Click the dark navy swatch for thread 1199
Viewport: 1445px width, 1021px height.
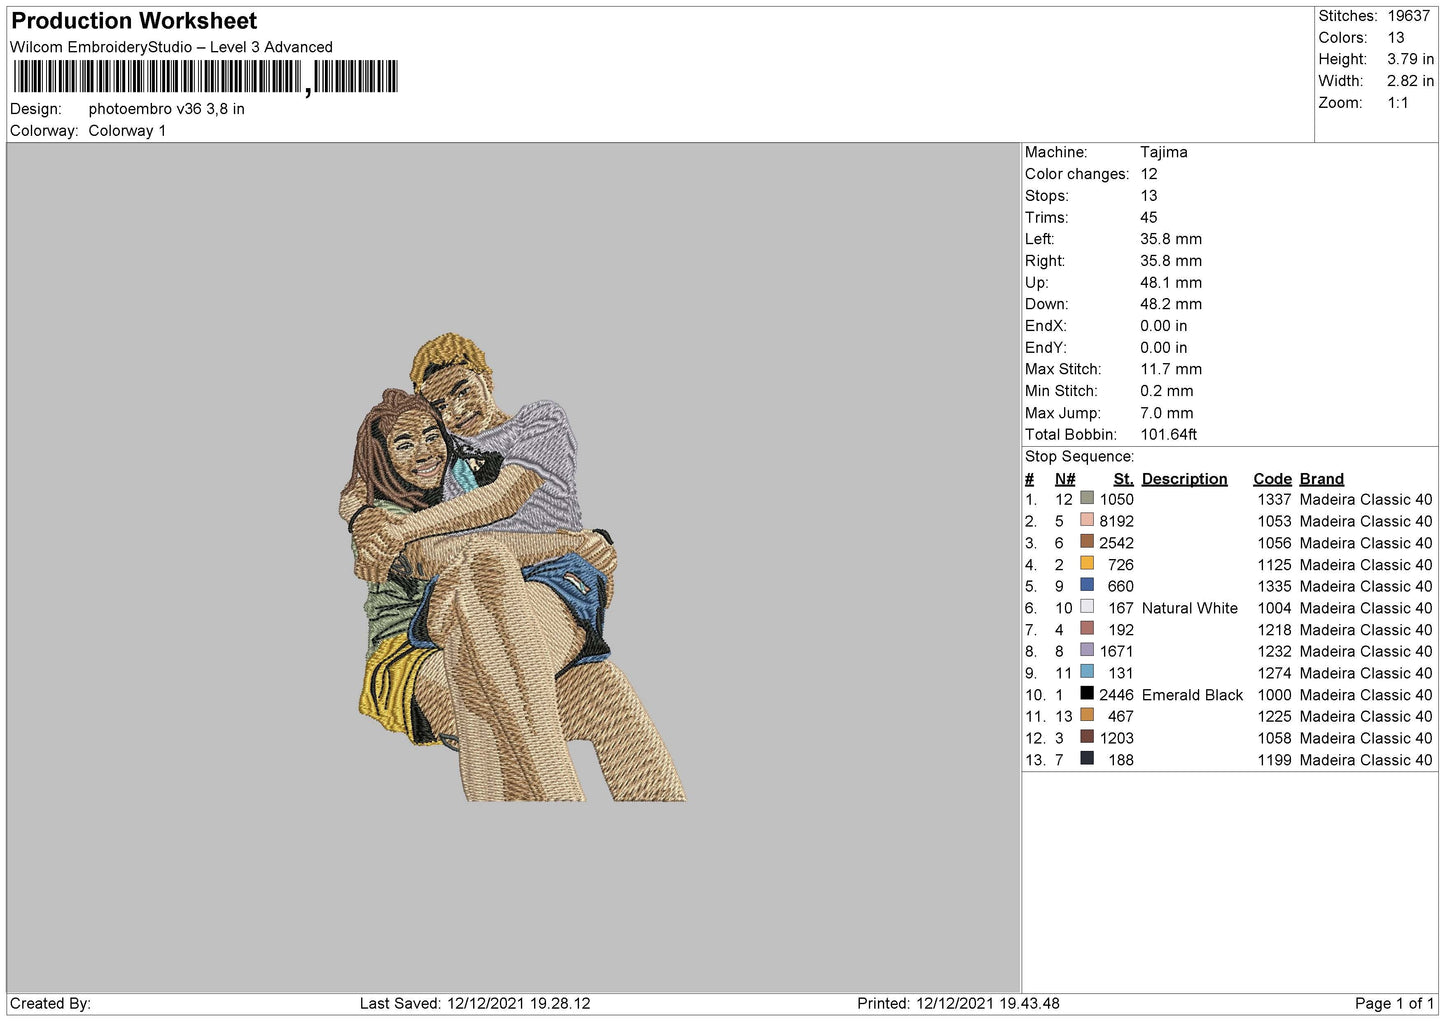coord(1087,758)
